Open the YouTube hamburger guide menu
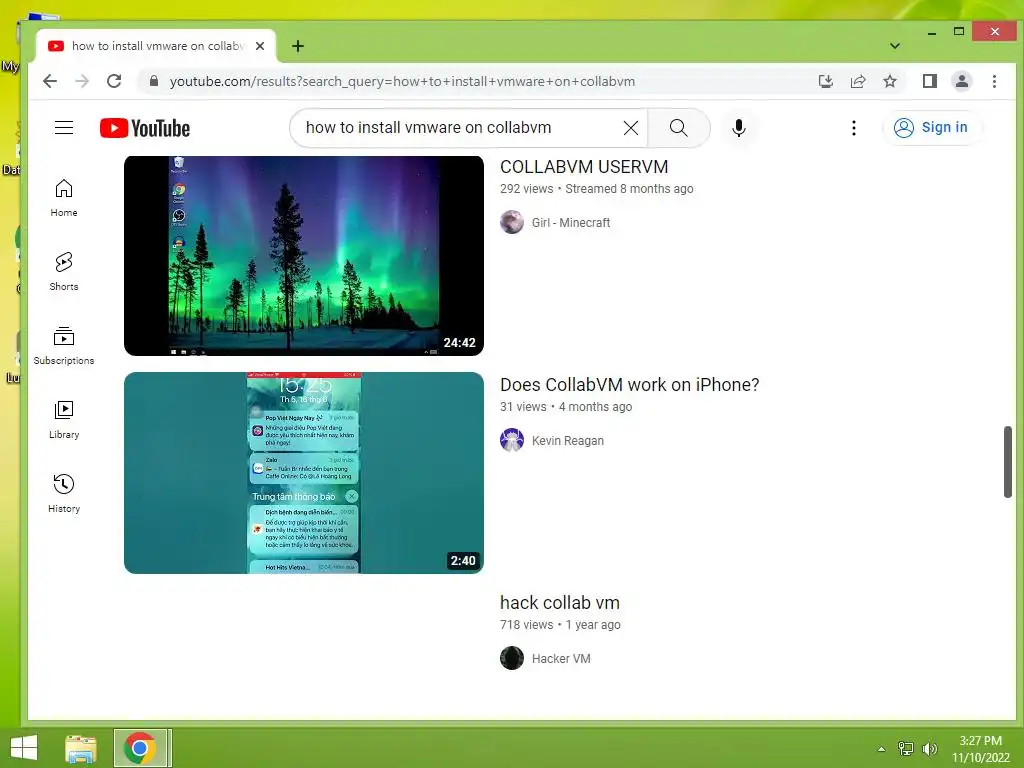1024x768 pixels. click(x=64, y=127)
